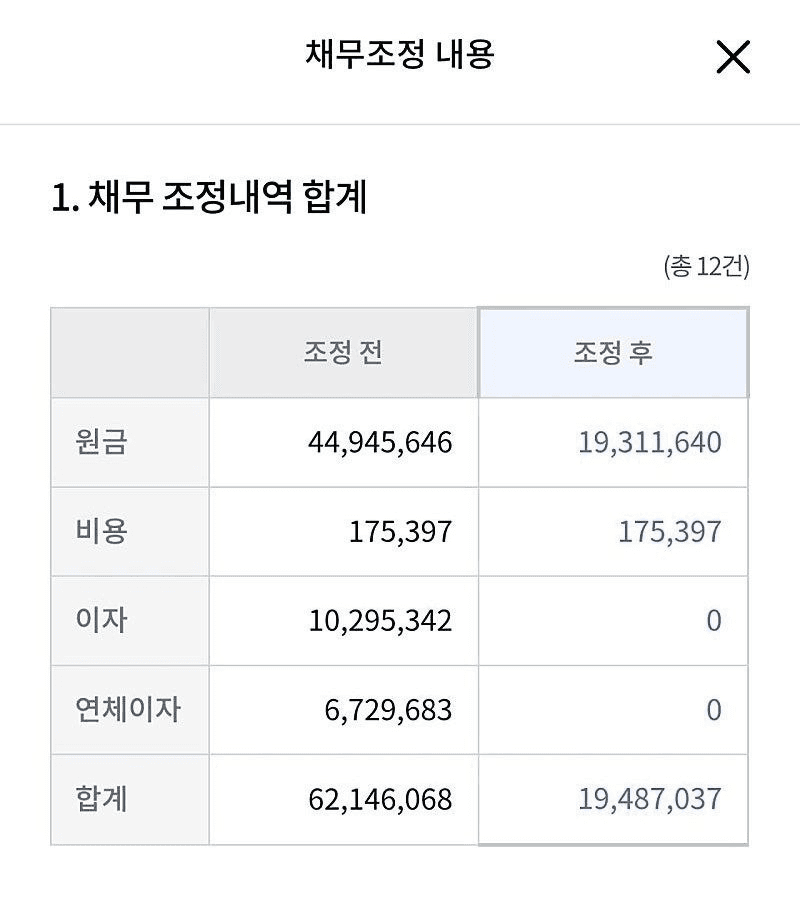The image size is (800, 898).
Task: Close the 채무조정 내용 dialog
Action: click(x=733, y=58)
